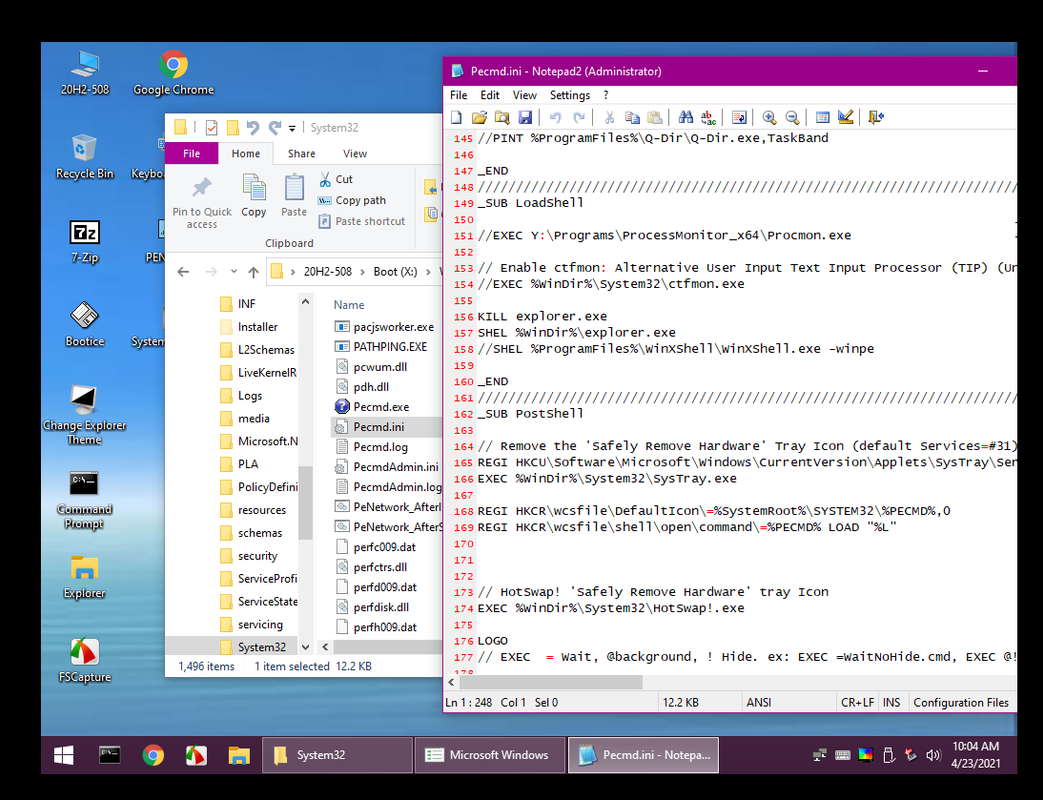Screen dimensions: 1043x800
Task: Toggle the INS insert mode indicator
Action: click(891, 702)
